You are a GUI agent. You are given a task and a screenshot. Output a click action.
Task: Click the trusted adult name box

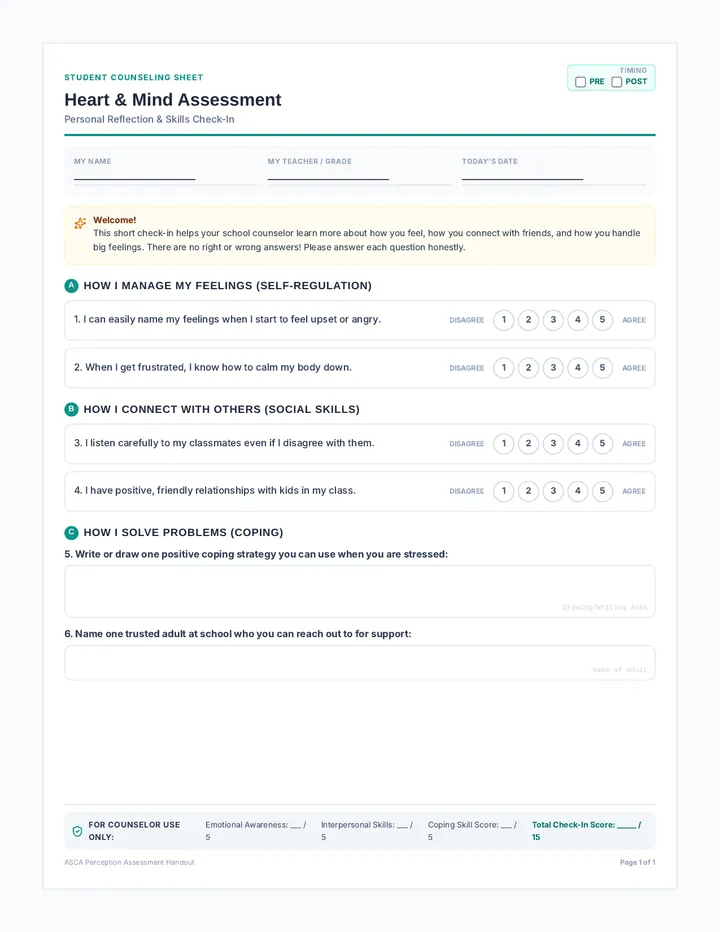click(x=360, y=663)
